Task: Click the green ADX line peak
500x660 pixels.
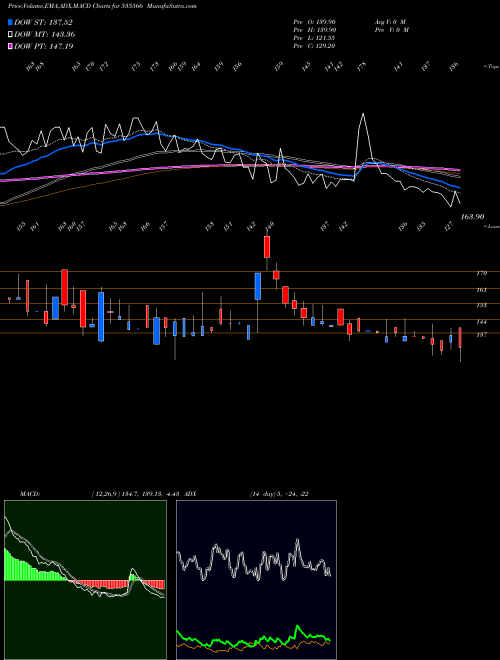Action: coord(298,627)
